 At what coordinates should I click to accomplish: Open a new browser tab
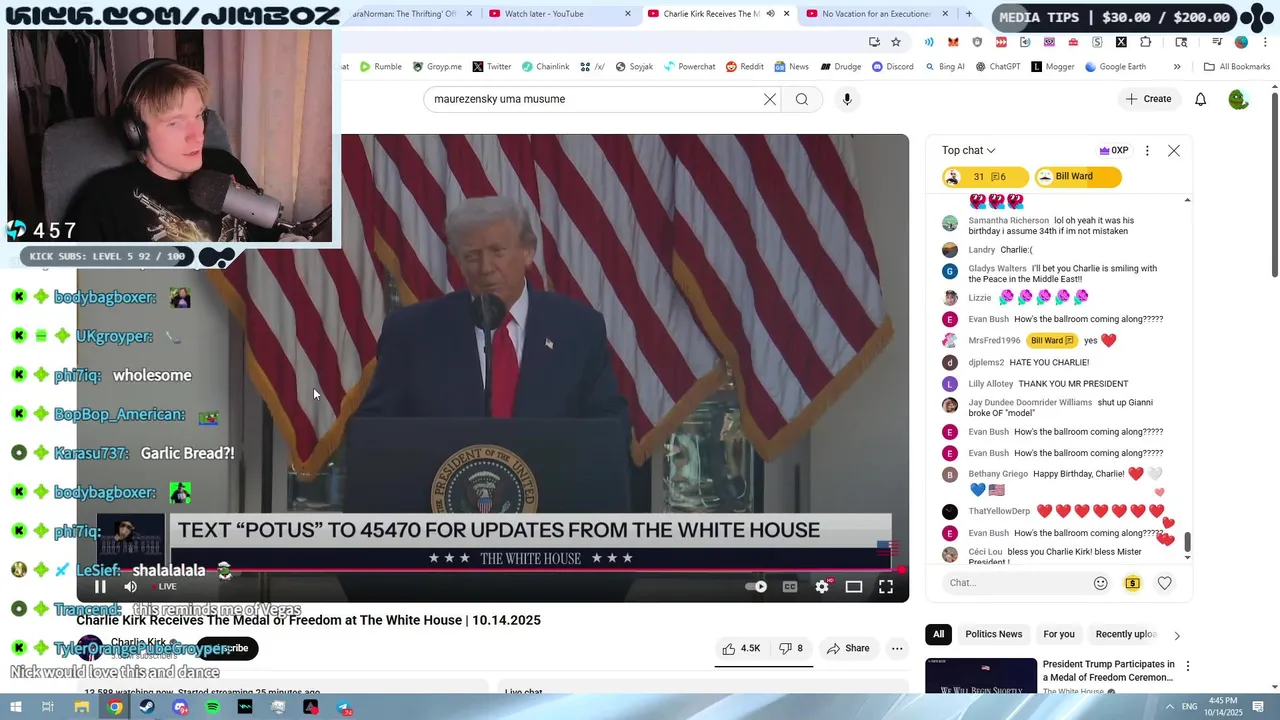pyautogui.click(x=968, y=14)
